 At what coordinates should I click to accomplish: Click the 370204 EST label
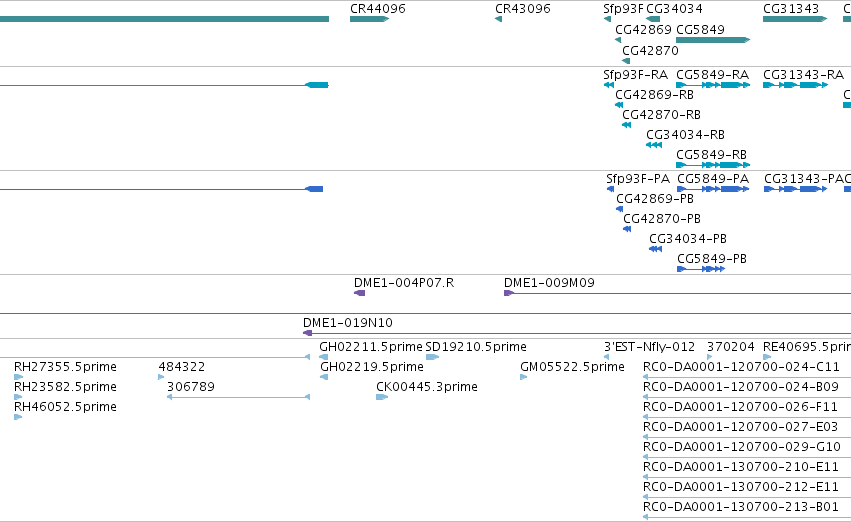(x=731, y=347)
